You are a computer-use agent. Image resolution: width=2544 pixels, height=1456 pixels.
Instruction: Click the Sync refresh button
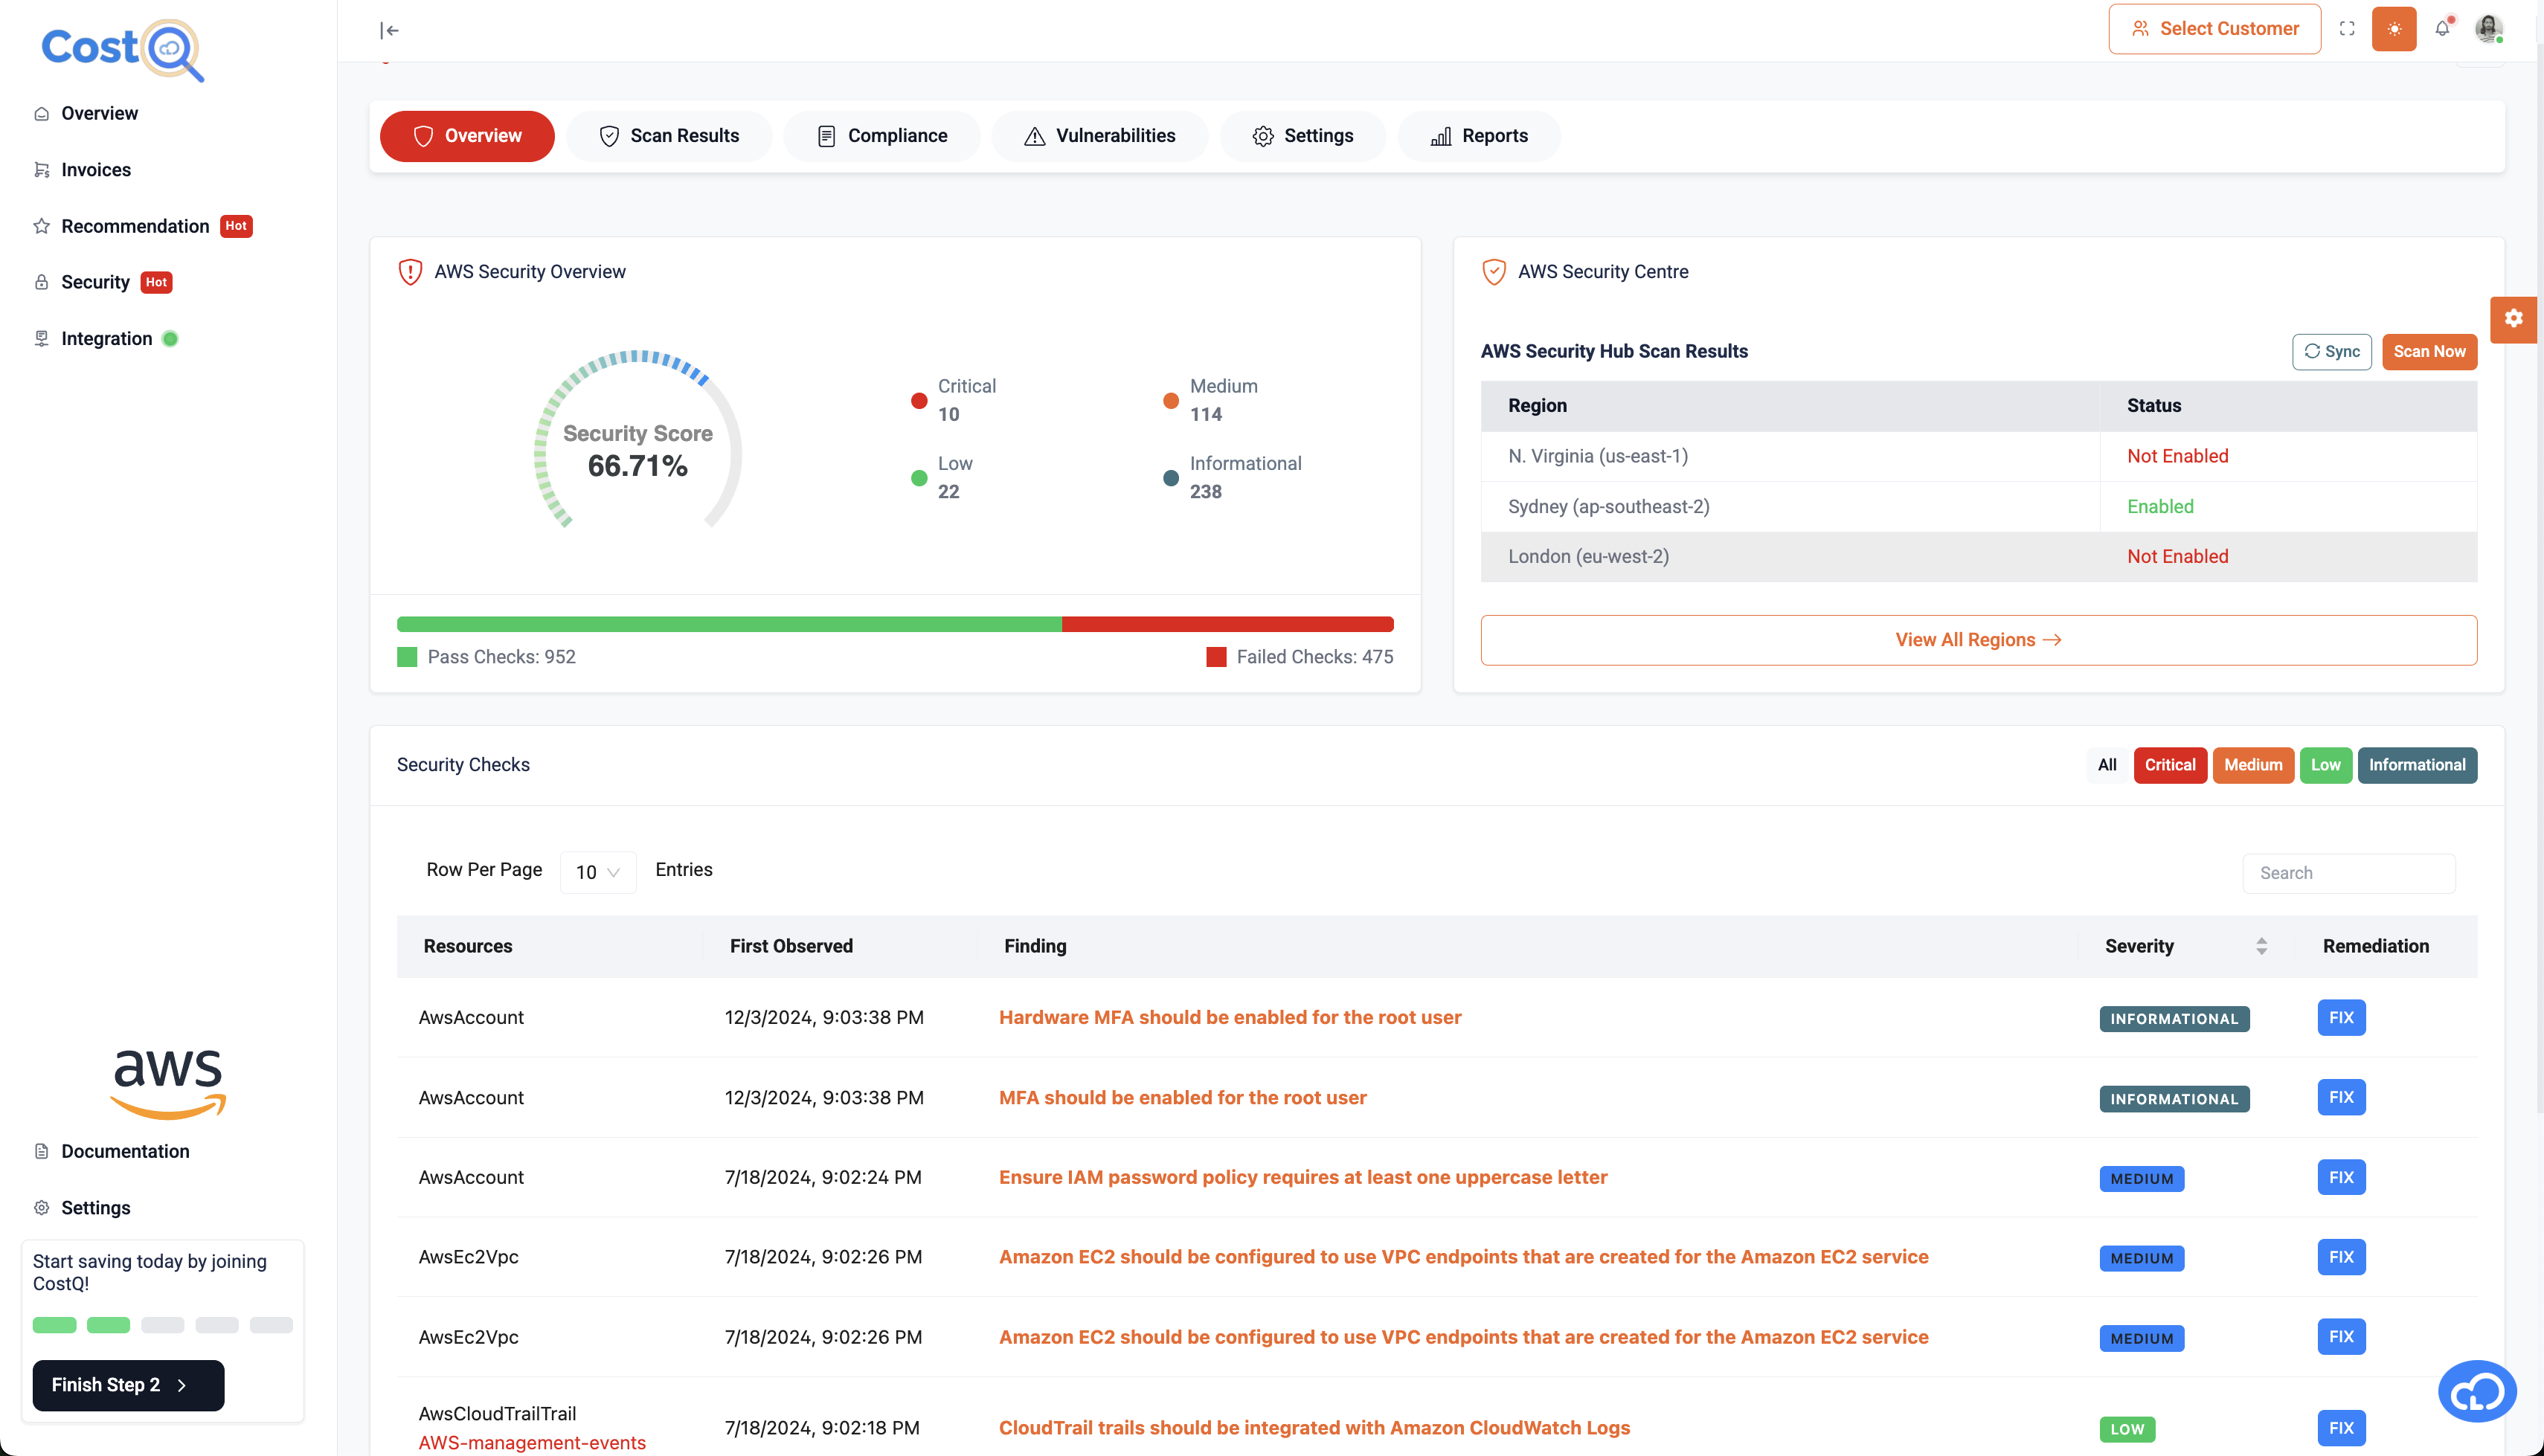point(2331,351)
